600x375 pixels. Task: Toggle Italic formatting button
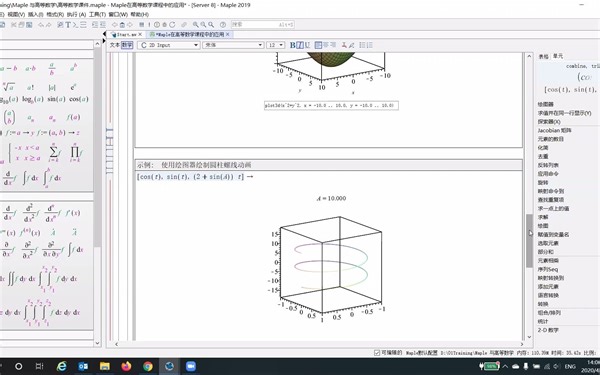[x=300, y=45]
